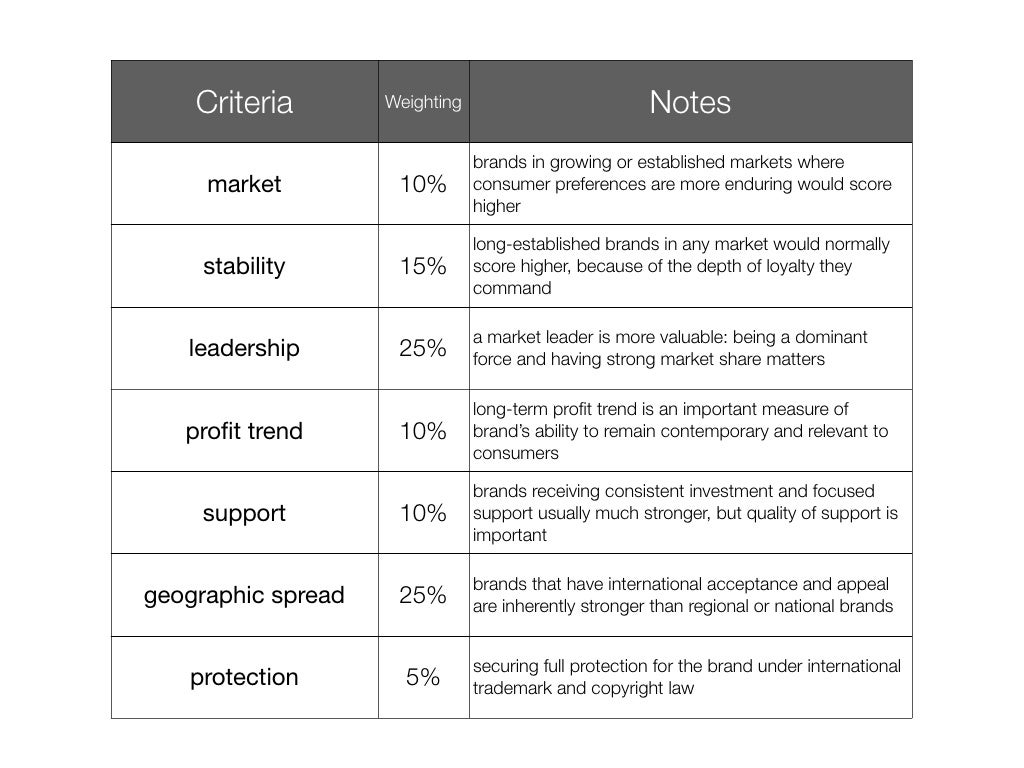Click the note about depth of loyalty
Viewport: 1024px width, 768px height.
pyautogui.click(x=690, y=266)
